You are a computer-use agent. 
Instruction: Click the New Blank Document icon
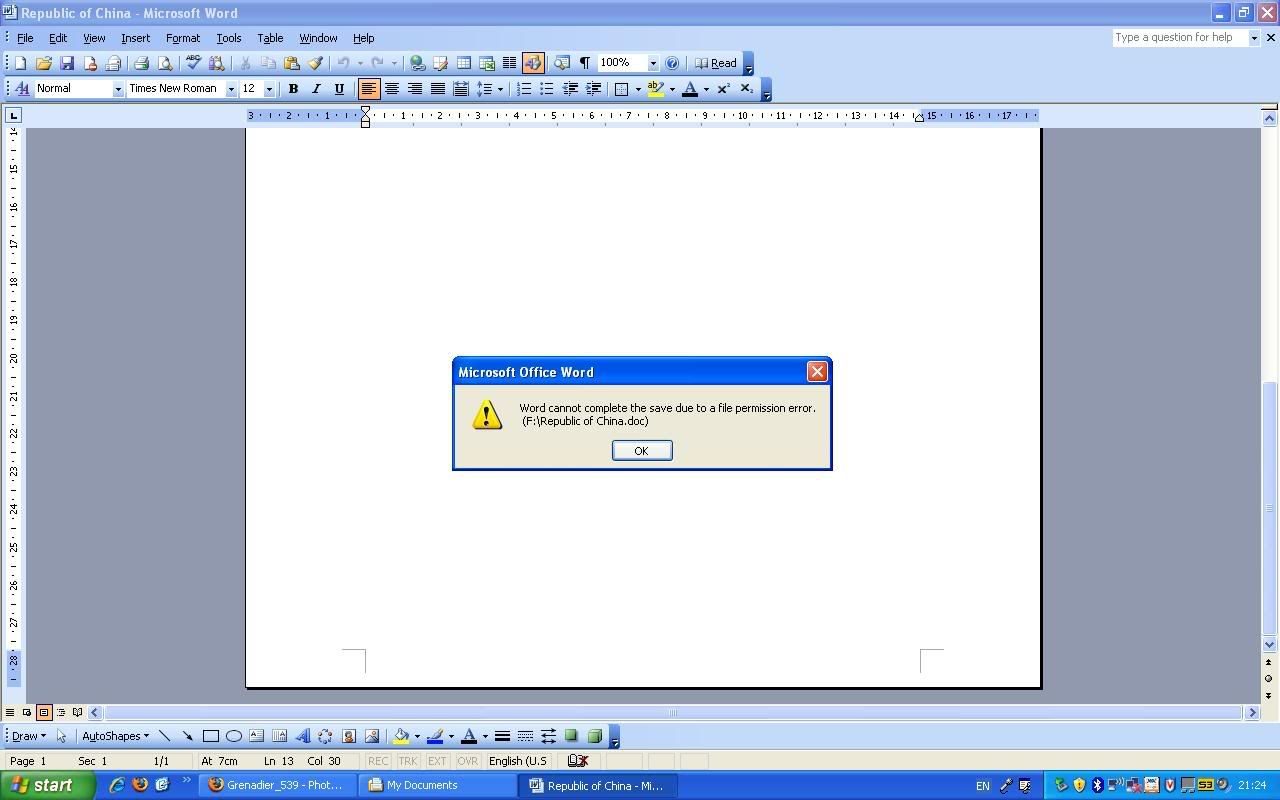(20, 63)
